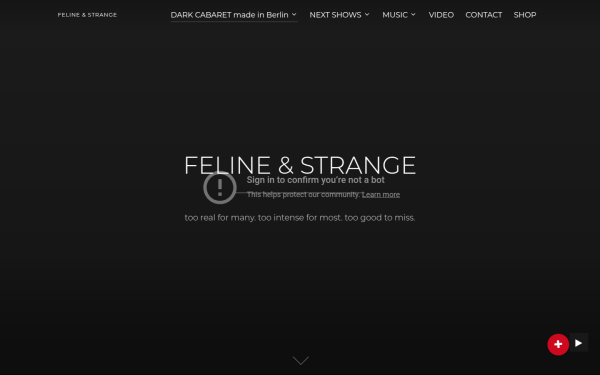Open DARK CABARET made in Berlin menu
This screenshot has height=375, width=600.
(x=229, y=15)
